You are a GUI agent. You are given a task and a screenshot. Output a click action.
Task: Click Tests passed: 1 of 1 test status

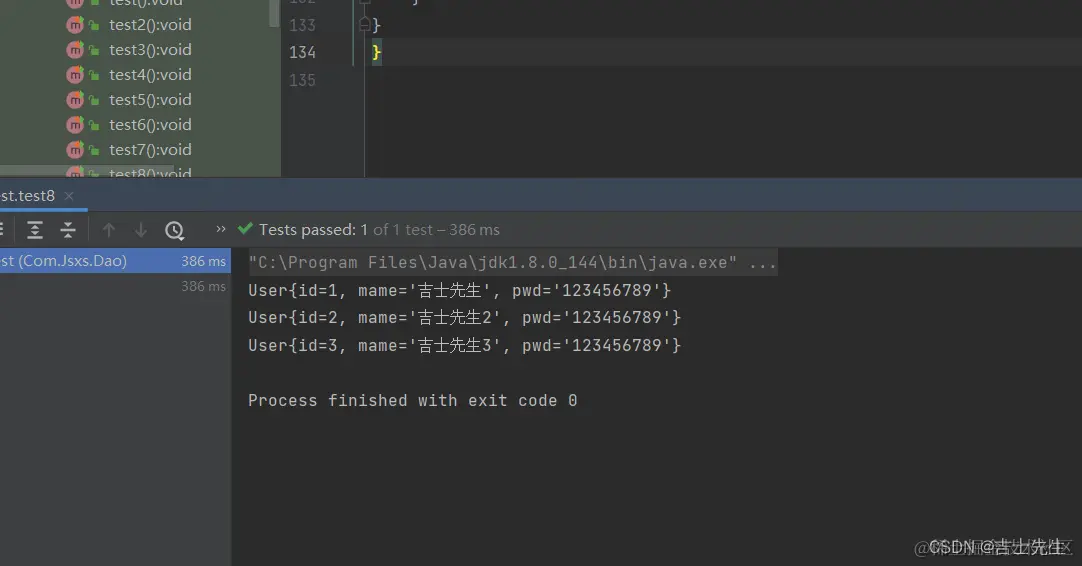(x=379, y=230)
